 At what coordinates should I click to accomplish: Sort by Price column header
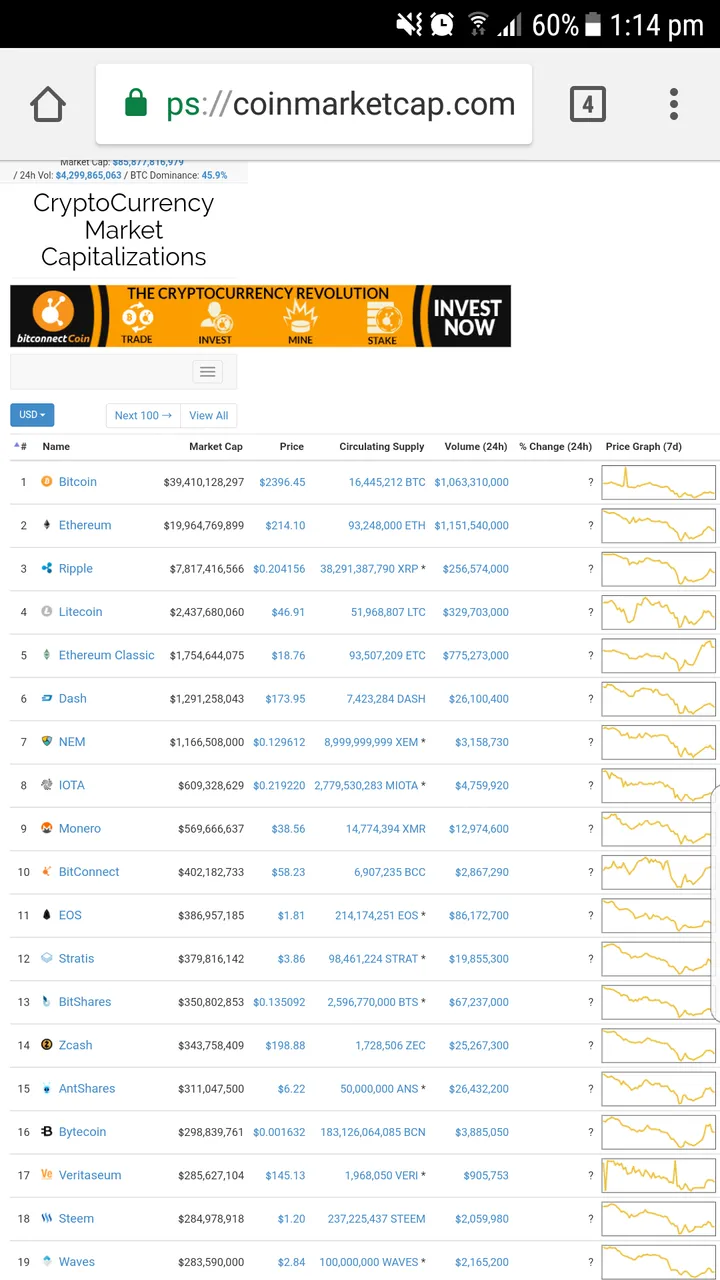pos(292,446)
